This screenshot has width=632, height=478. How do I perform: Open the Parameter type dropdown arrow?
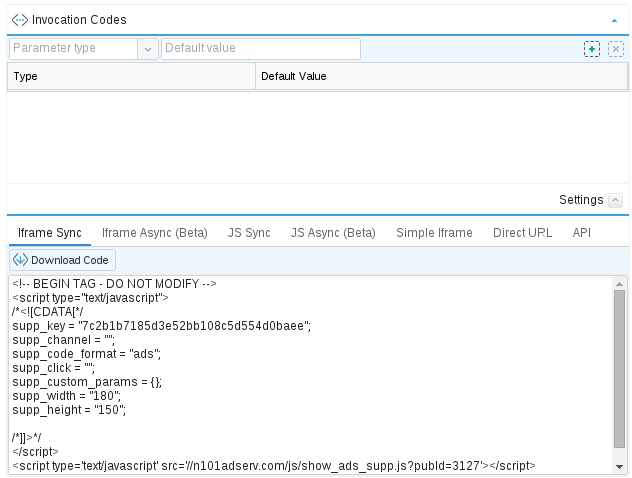(x=148, y=49)
